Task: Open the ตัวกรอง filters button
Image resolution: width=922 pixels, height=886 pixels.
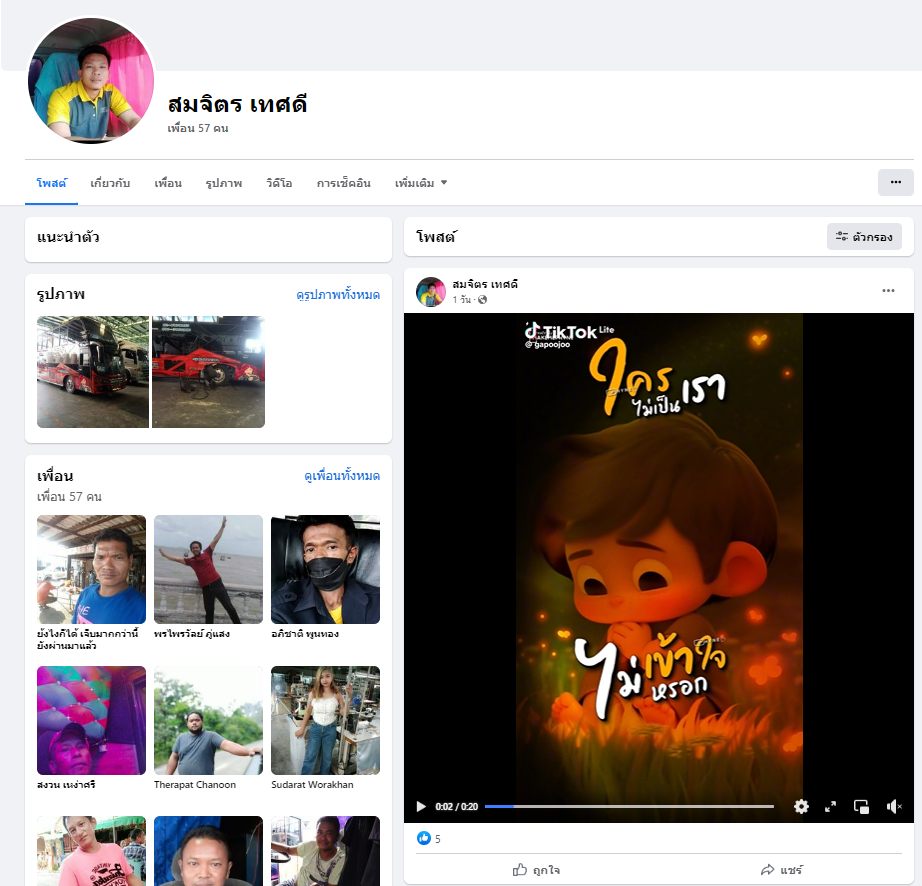Action: [x=864, y=237]
